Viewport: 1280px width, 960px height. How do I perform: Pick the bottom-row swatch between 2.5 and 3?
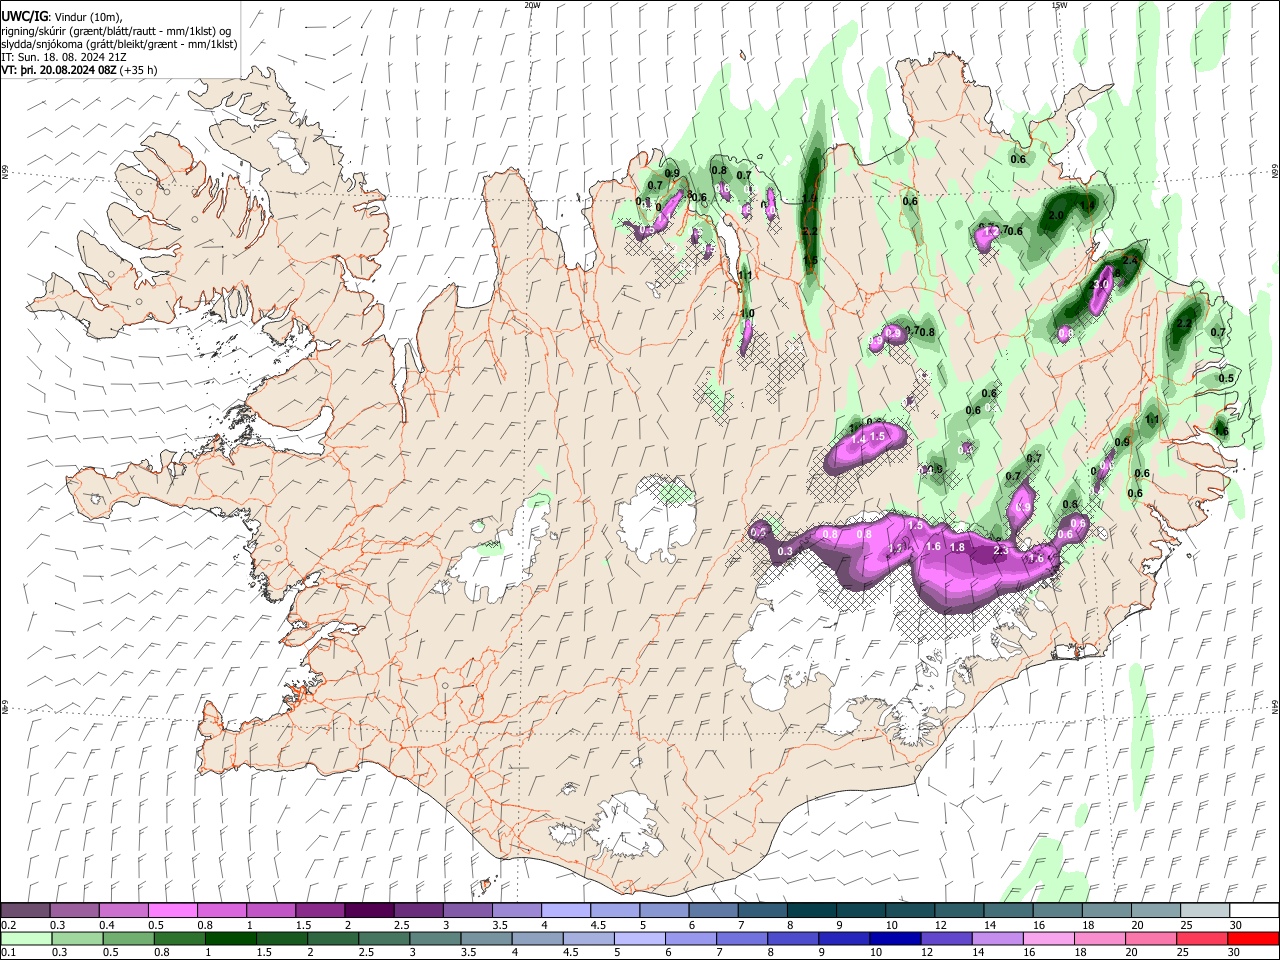point(384,939)
